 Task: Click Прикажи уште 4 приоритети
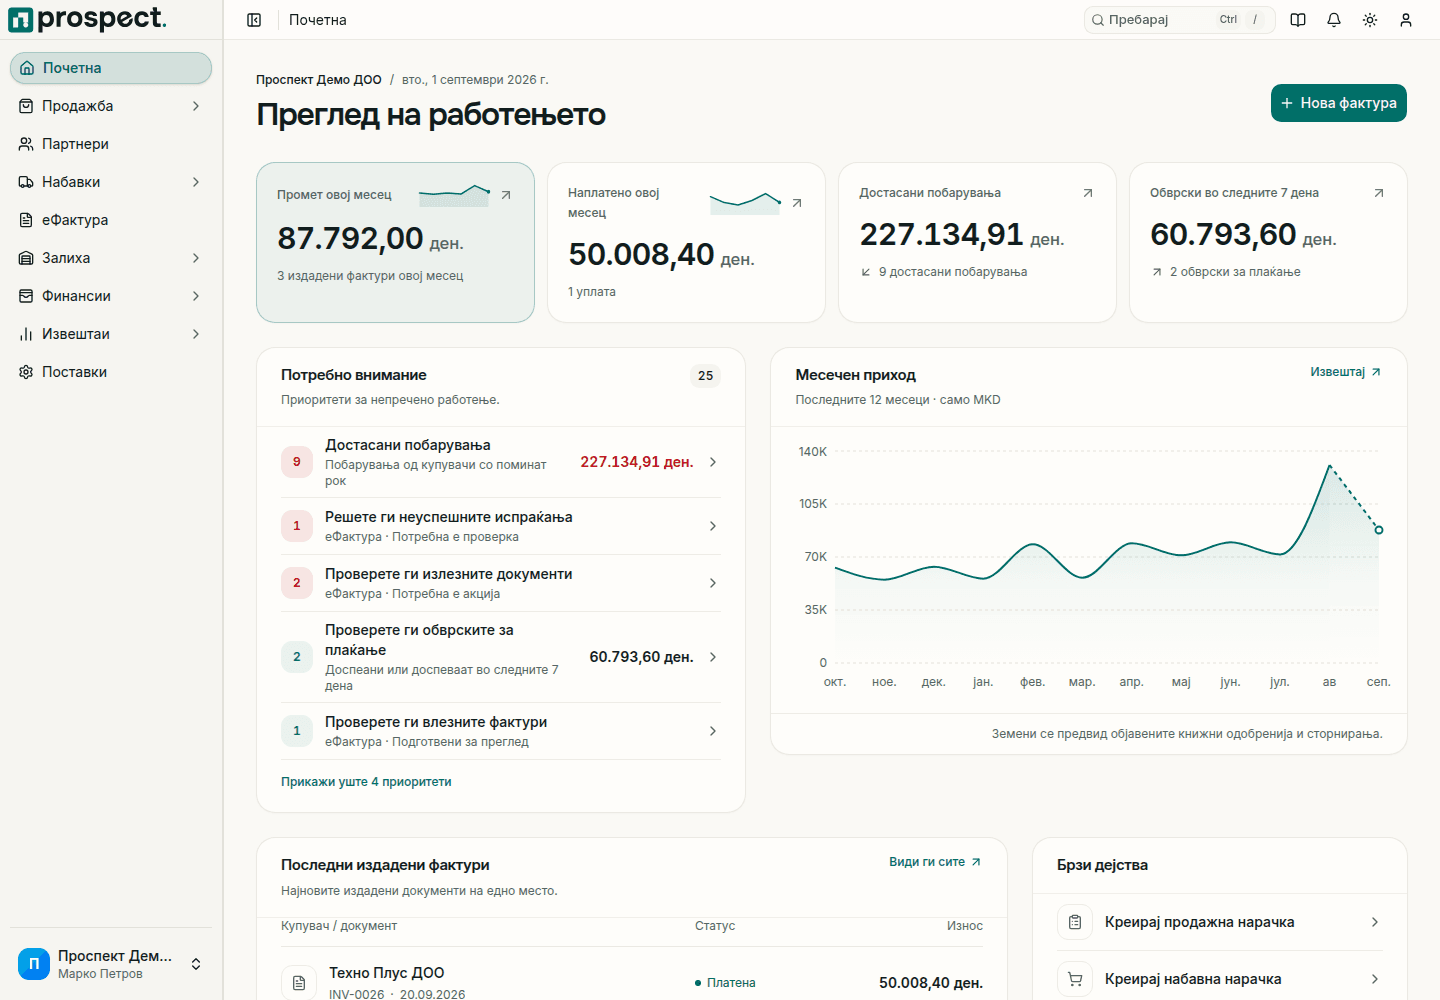pyautogui.click(x=366, y=782)
